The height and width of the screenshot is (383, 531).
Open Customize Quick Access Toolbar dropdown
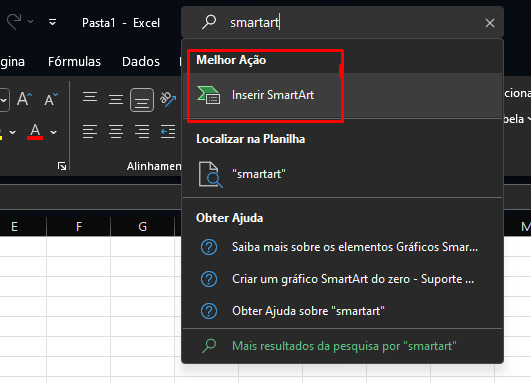(52, 22)
